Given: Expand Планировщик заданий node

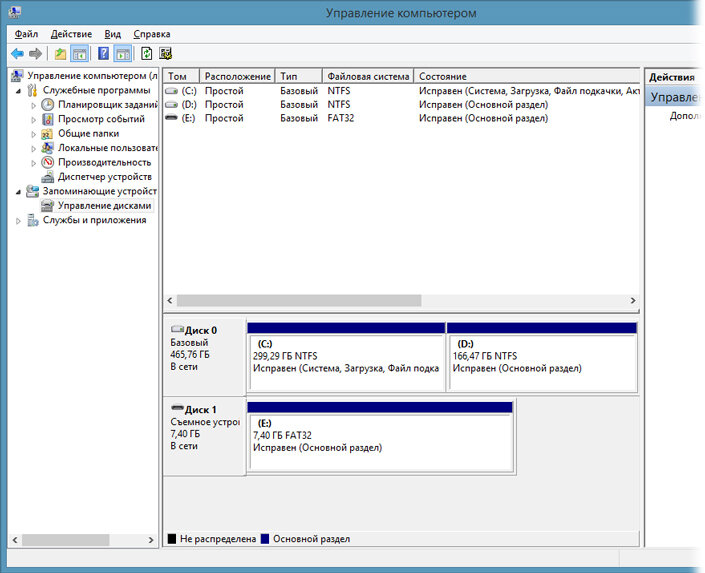Looking at the screenshot, I should pos(33,106).
